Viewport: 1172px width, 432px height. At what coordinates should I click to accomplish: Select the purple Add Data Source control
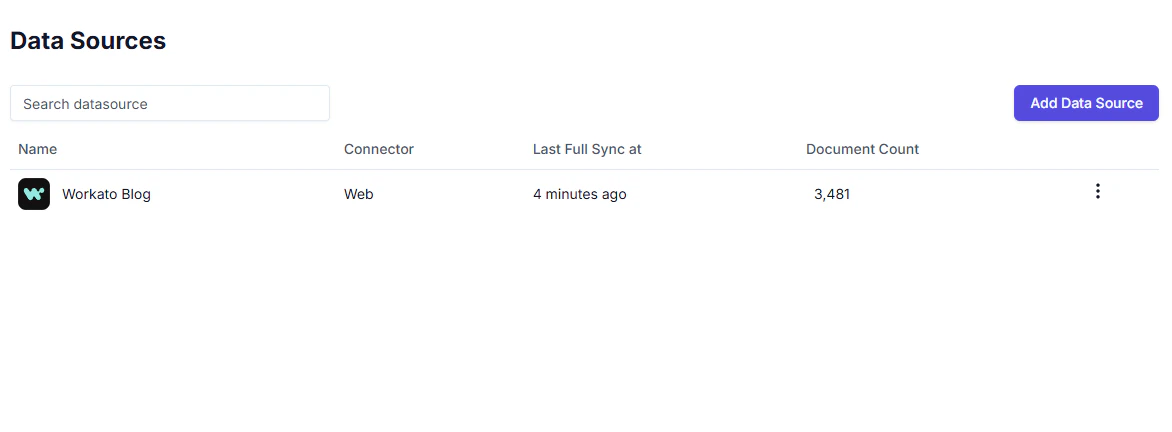tap(1086, 103)
